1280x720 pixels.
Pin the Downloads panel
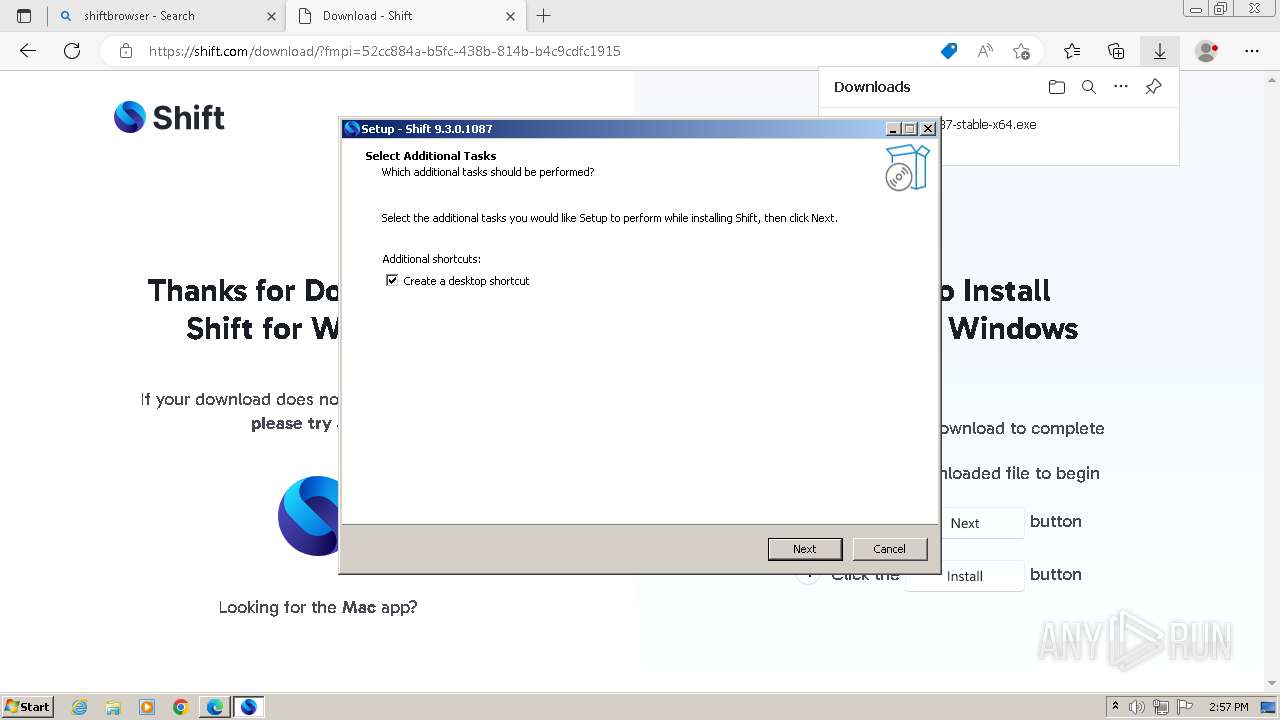click(x=1153, y=87)
